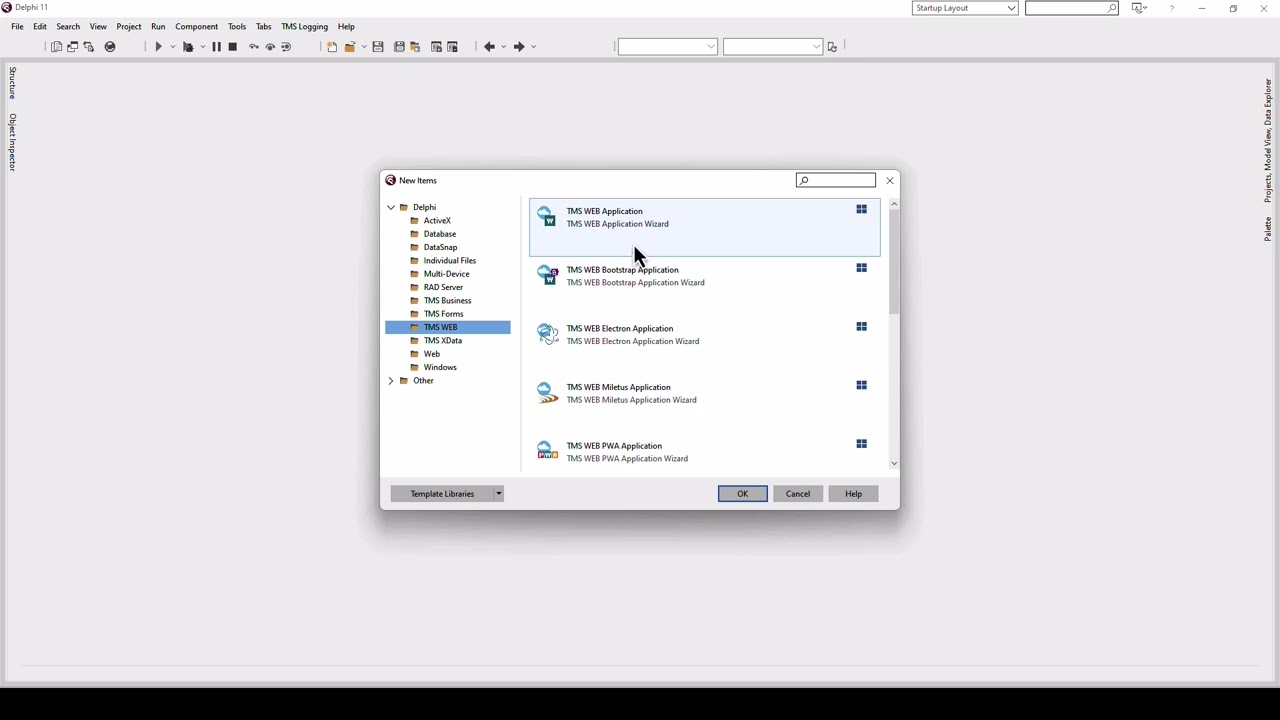
Task: Click the Save All toolbar icon
Action: [399, 47]
